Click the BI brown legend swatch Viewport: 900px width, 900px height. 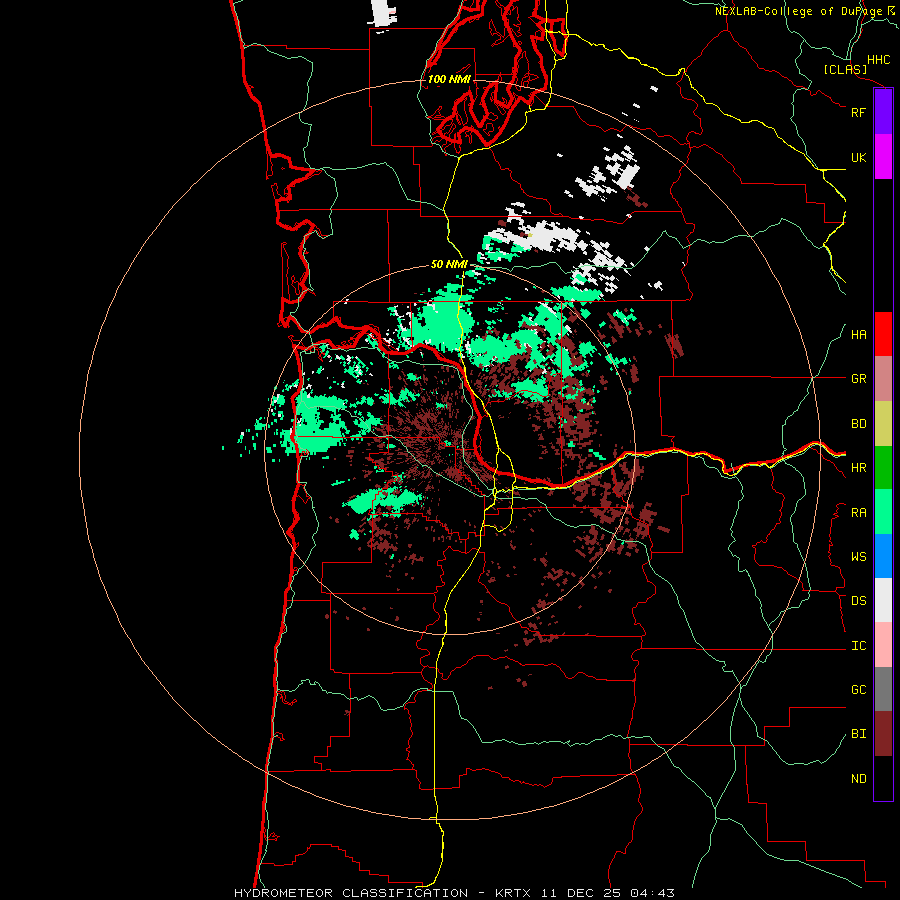pyautogui.click(x=883, y=734)
